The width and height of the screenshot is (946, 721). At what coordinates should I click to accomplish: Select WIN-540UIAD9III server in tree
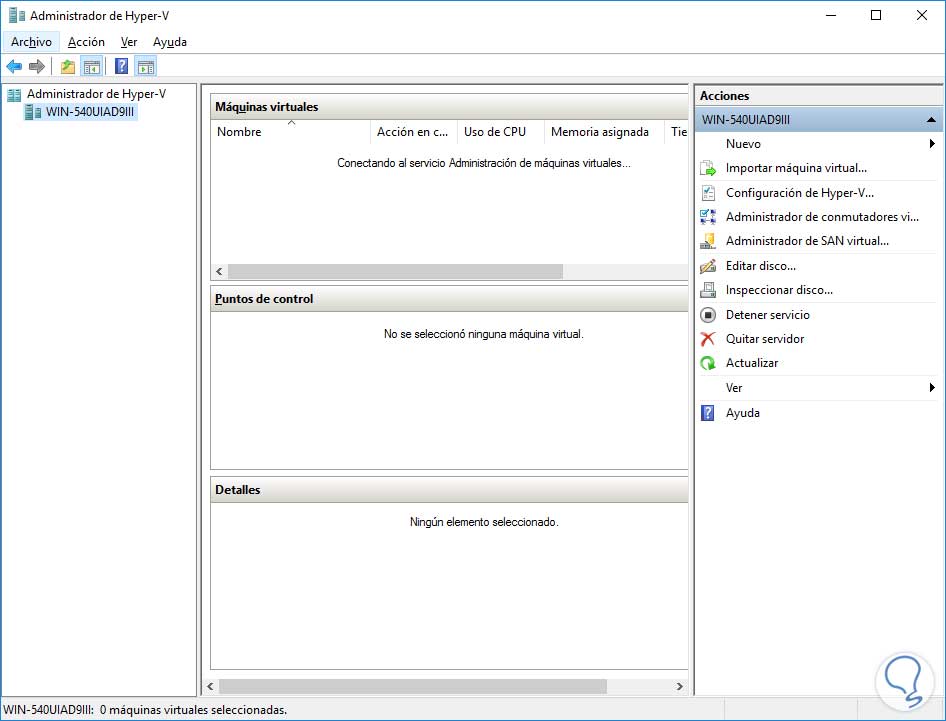[x=90, y=112]
